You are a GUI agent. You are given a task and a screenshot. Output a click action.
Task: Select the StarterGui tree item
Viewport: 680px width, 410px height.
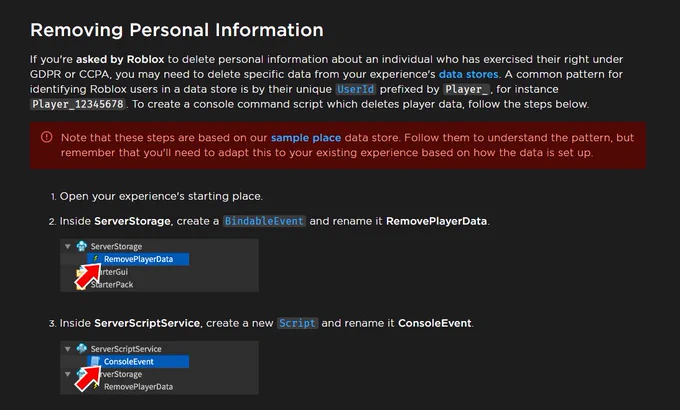tap(114, 272)
